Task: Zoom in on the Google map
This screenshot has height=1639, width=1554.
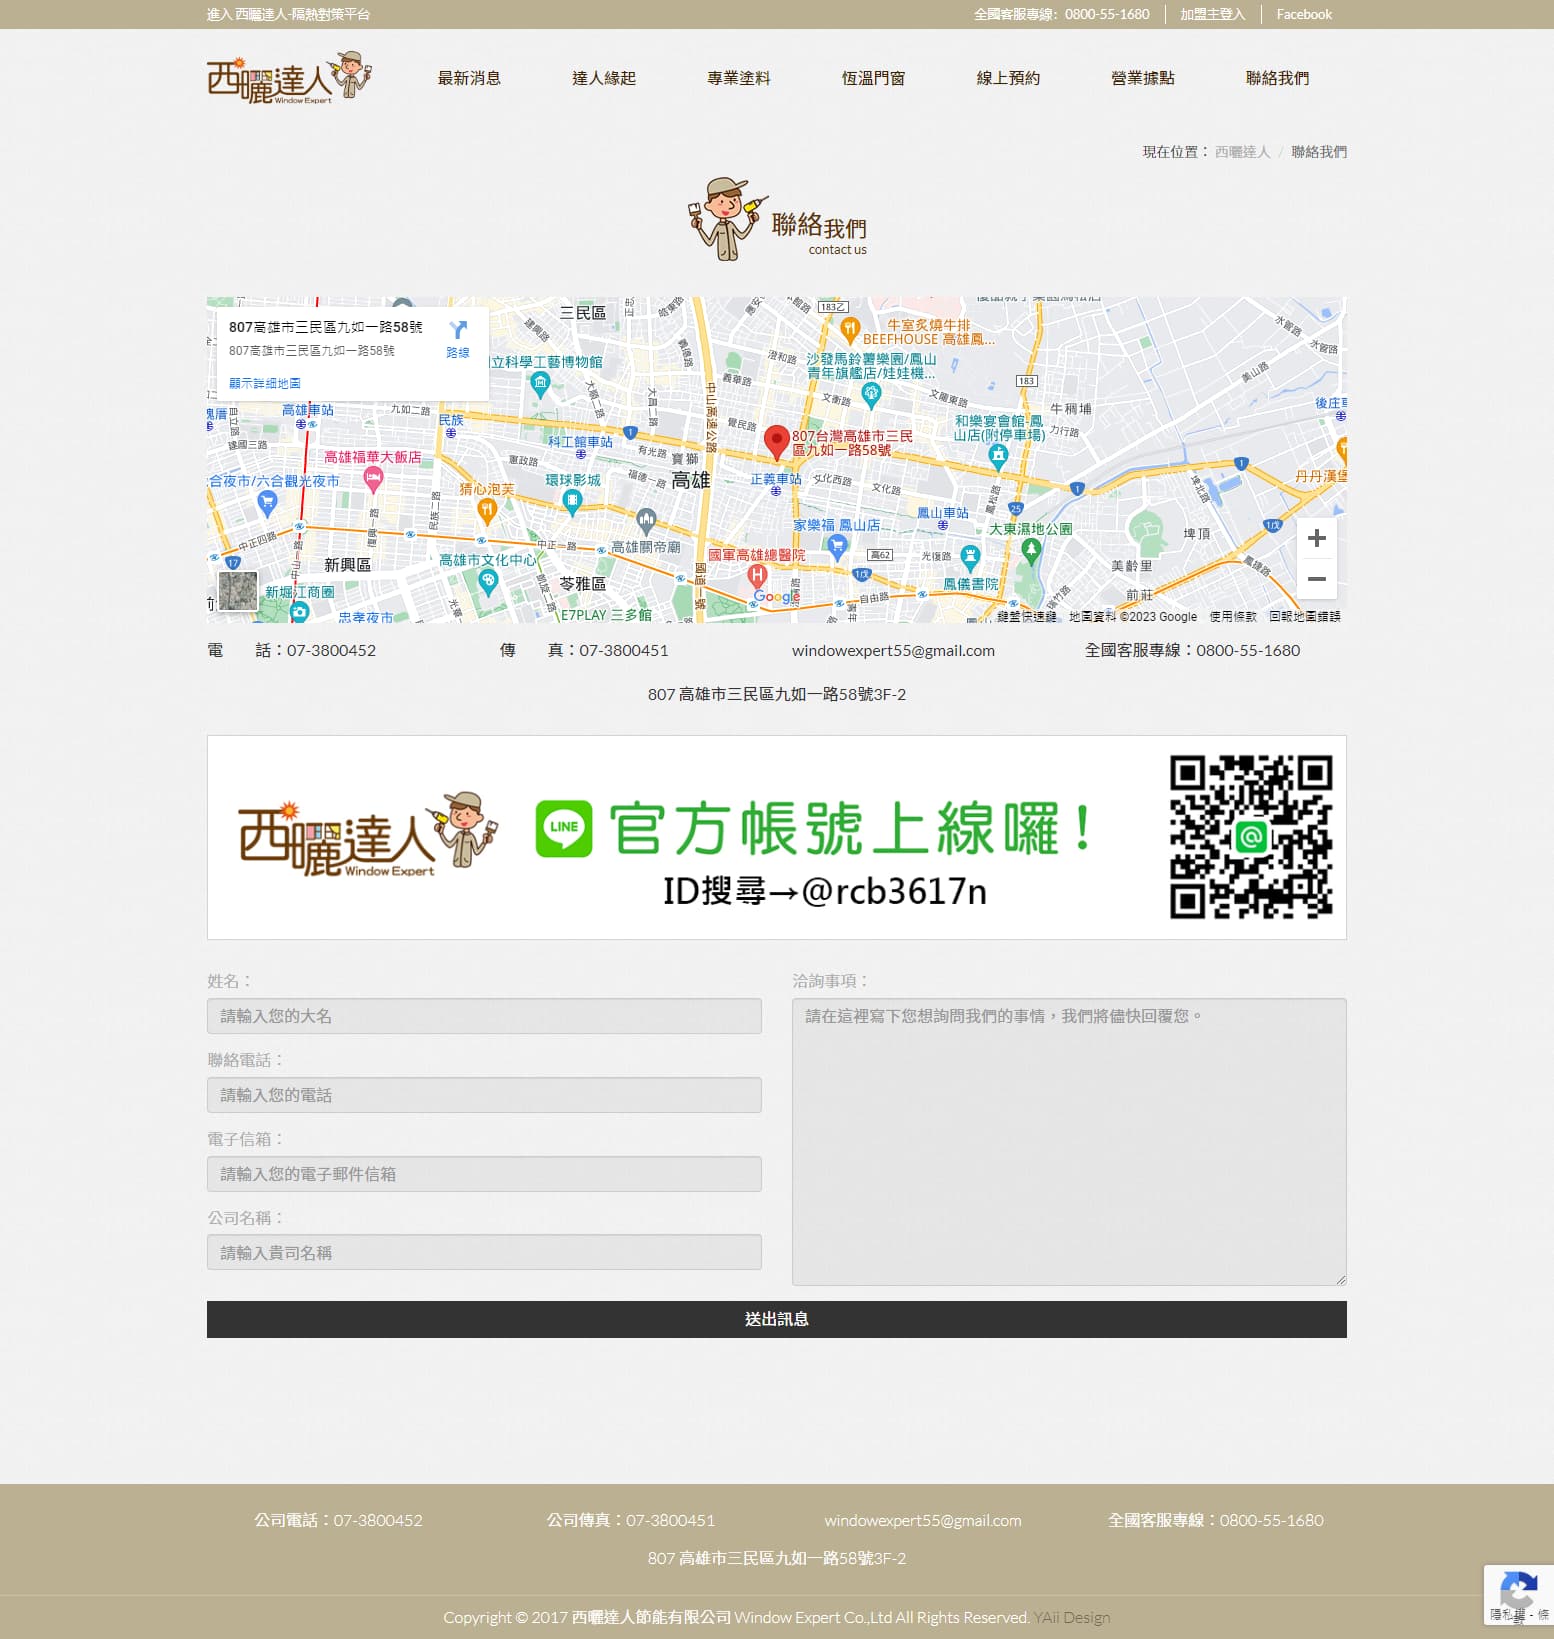Action: (1316, 538)
